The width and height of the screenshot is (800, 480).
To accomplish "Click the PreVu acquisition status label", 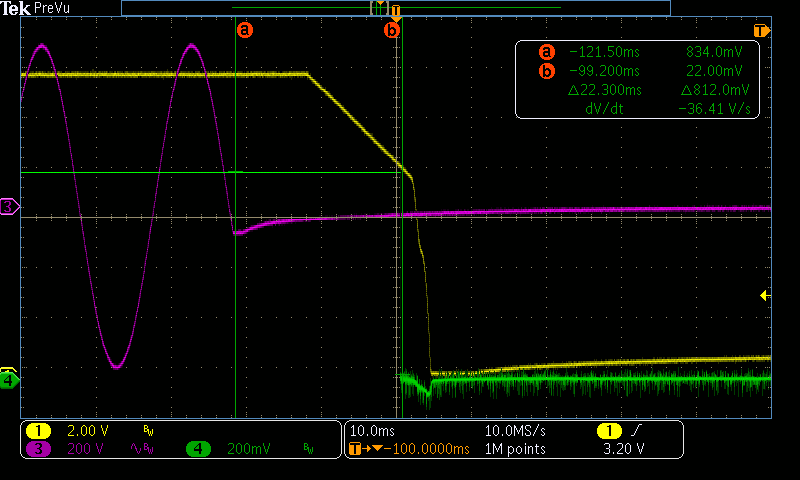I will [50, 8].
